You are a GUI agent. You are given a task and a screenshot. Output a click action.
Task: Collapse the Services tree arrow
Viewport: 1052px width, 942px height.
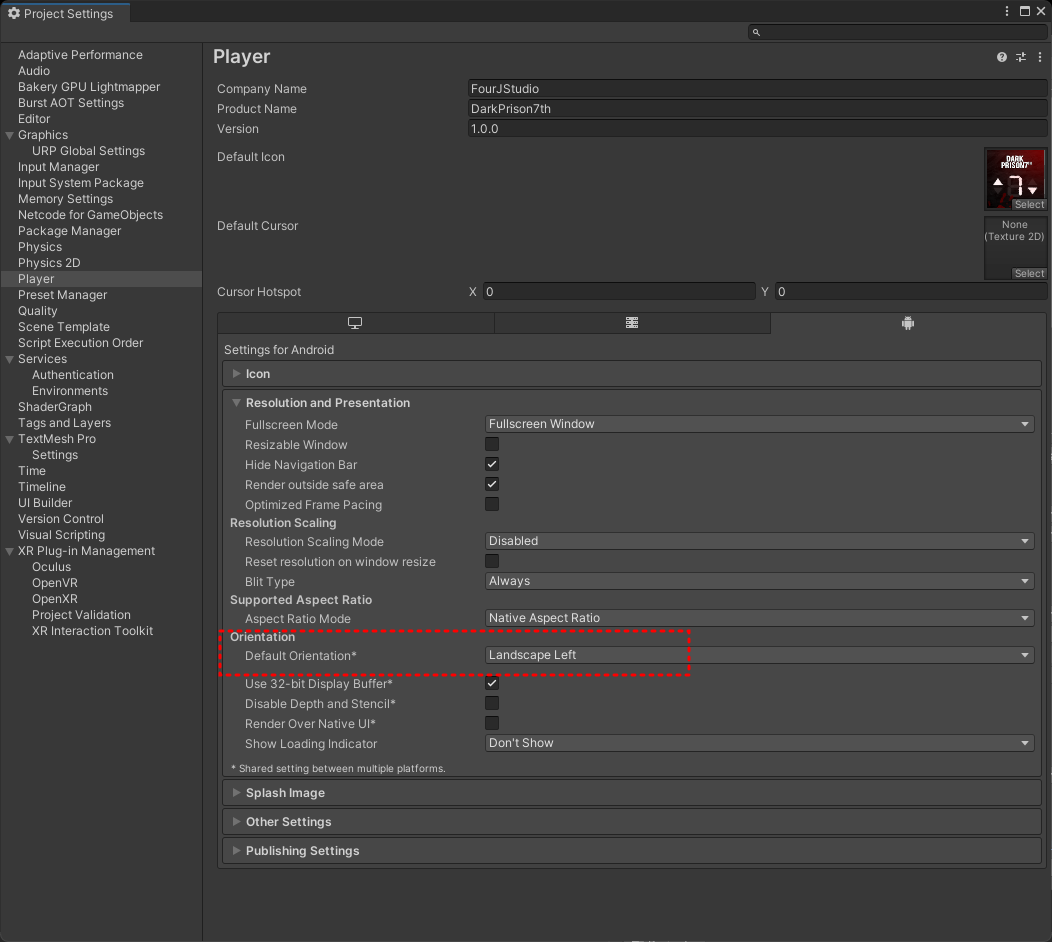point(9,359)
